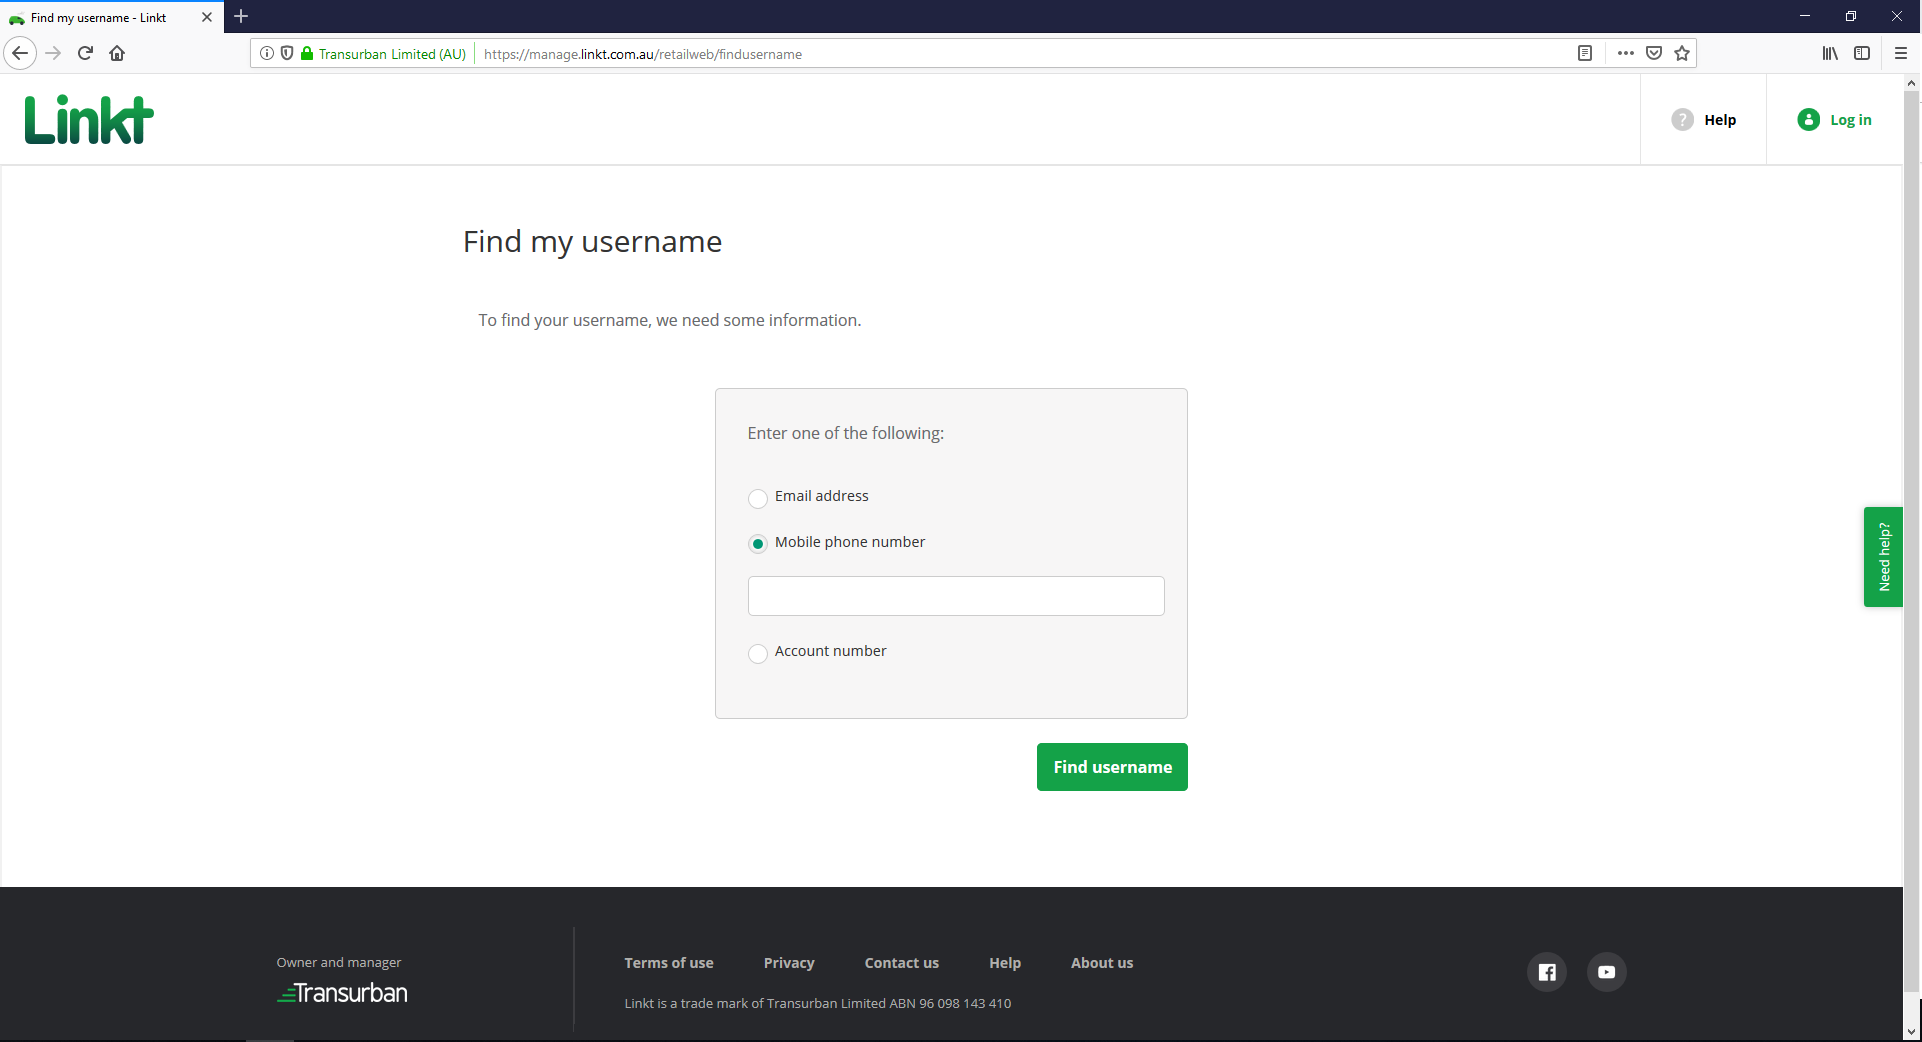Screen dimensions: 1922x1042
Task: Switch to the Find my username tab
Action: click(x=100, y=17)
